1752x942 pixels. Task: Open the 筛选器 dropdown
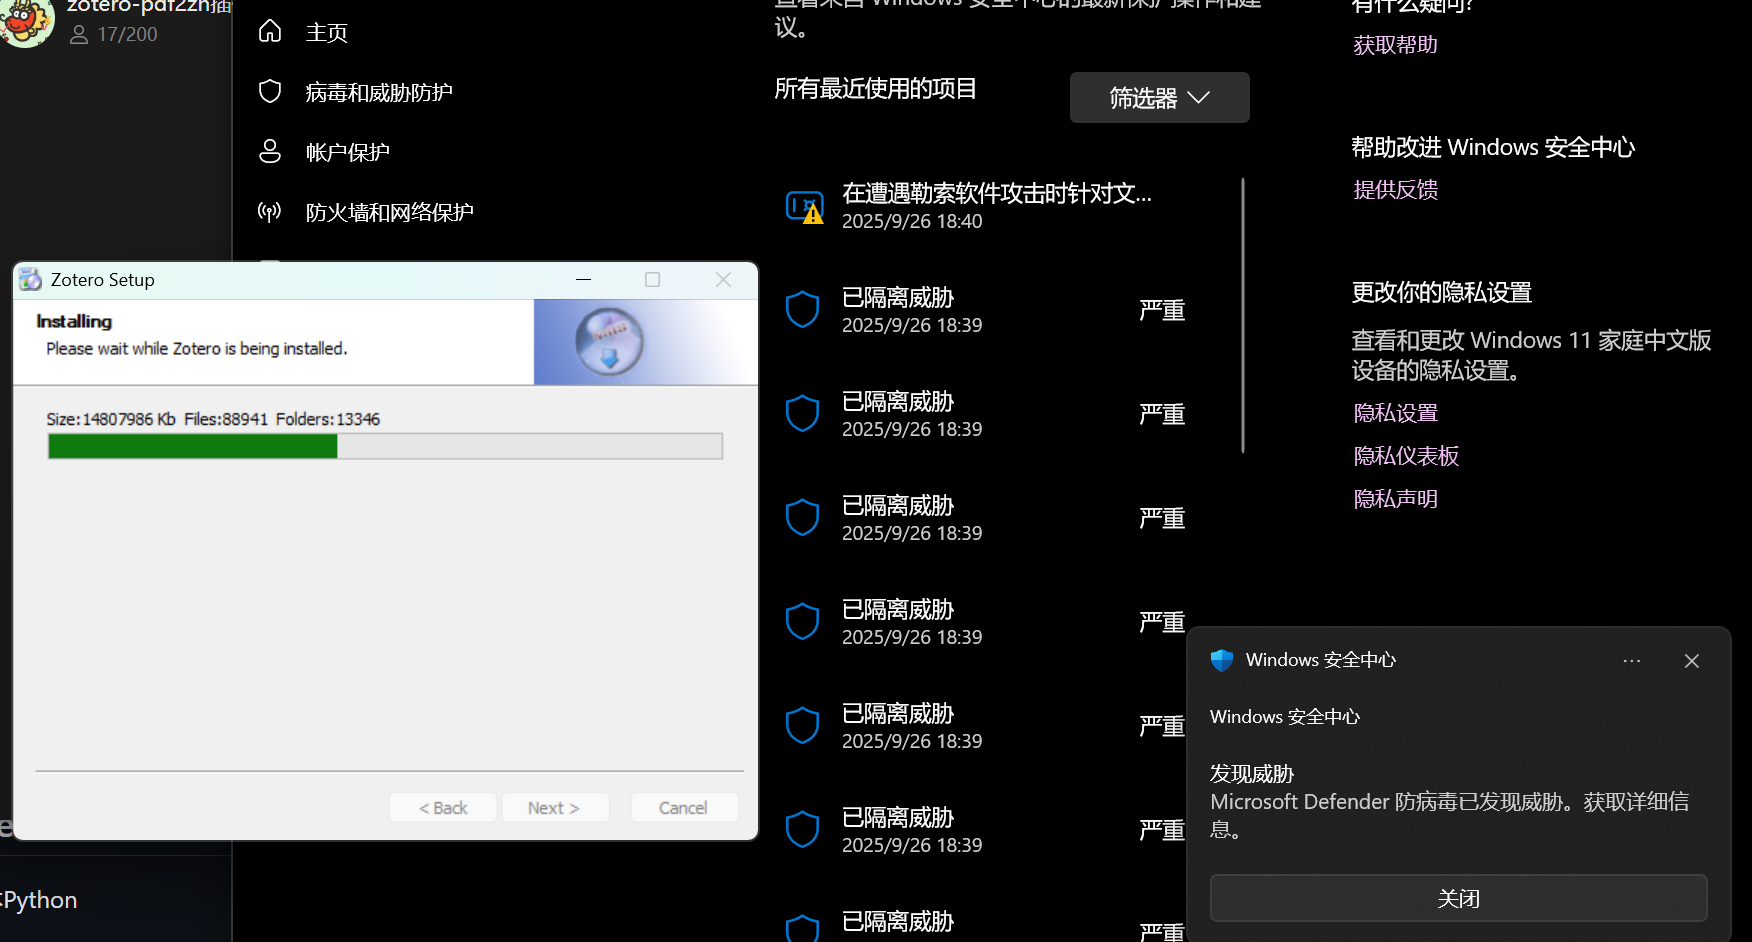click(x=1160, y=98)
